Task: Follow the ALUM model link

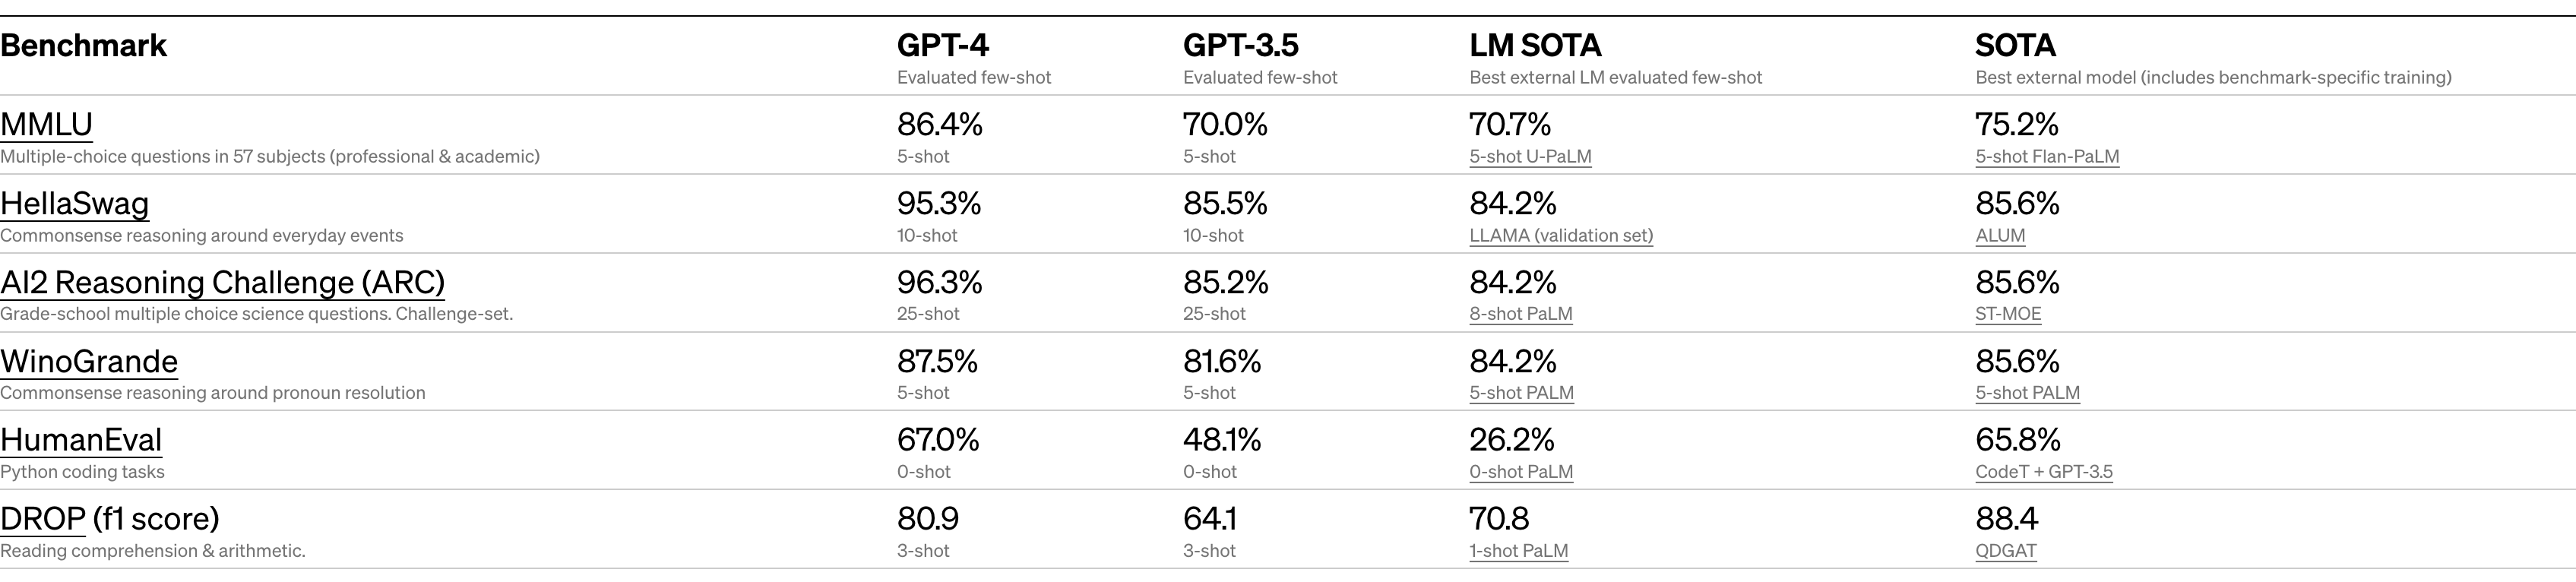Action: click(2000, 236)
